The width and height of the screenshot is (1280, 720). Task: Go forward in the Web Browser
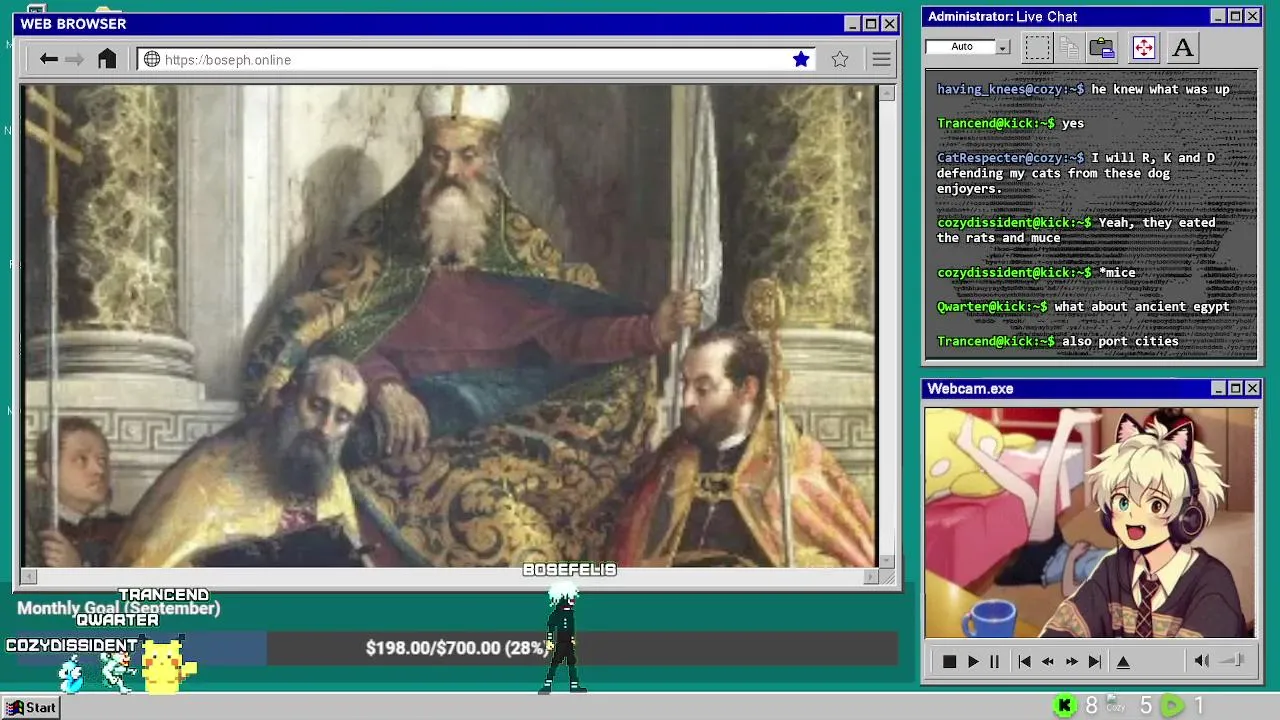(x=74, y=59)
